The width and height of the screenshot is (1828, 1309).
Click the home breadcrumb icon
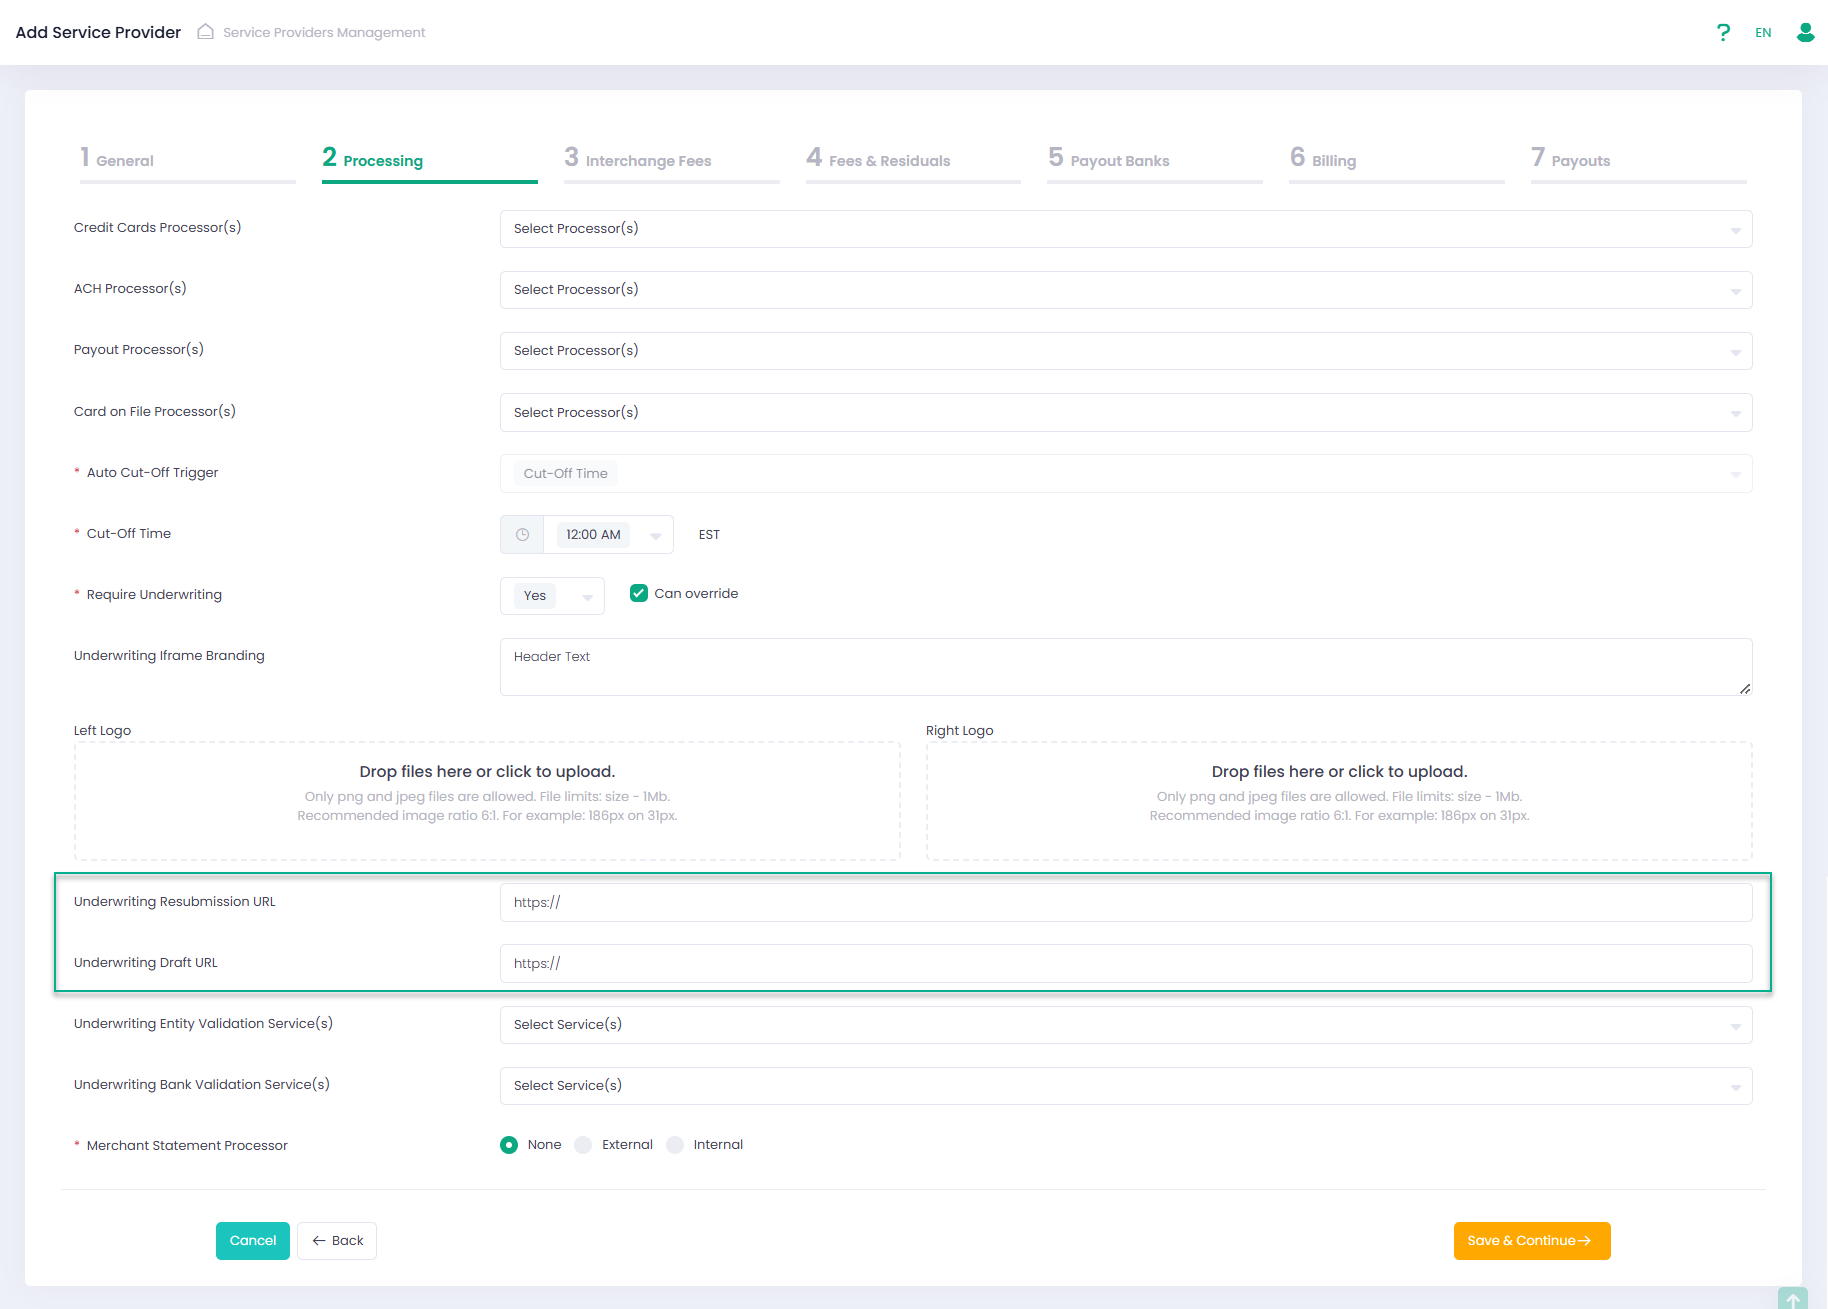(x=205, y=32)
